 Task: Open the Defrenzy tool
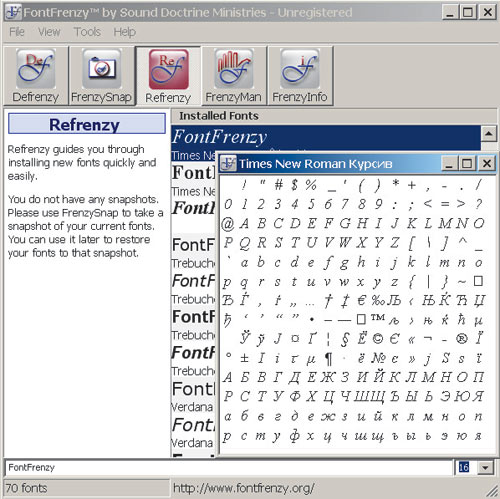pos(36,76)
